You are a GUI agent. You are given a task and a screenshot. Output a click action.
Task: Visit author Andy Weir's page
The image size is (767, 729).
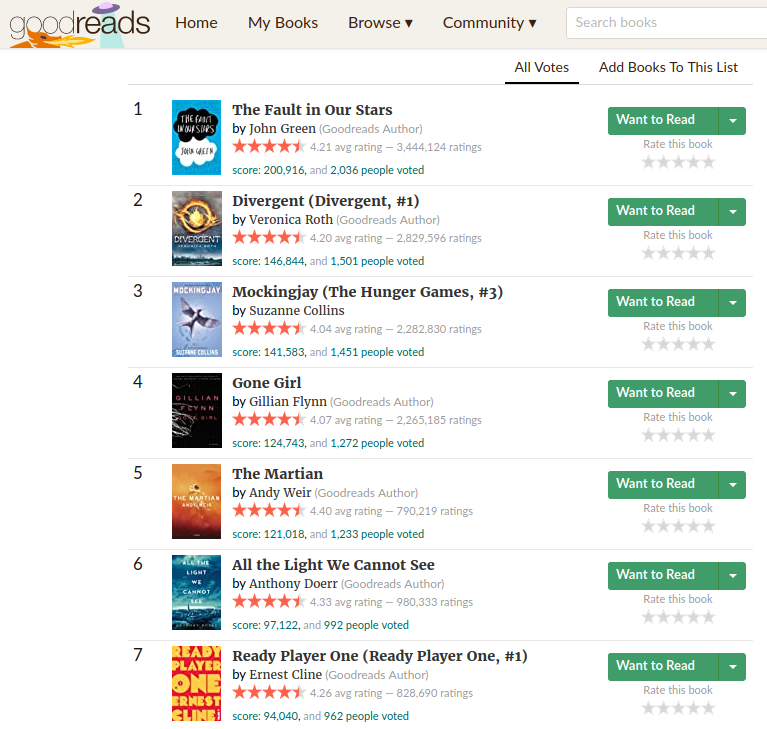(280, 493)
